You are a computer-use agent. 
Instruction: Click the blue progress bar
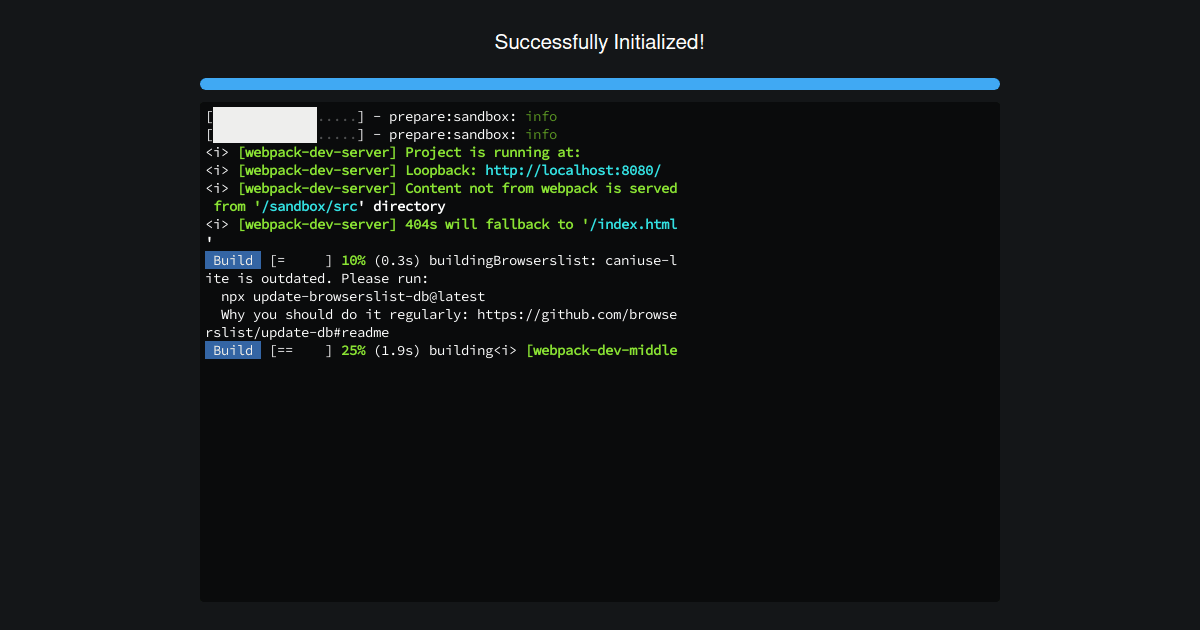coord(599,84)
